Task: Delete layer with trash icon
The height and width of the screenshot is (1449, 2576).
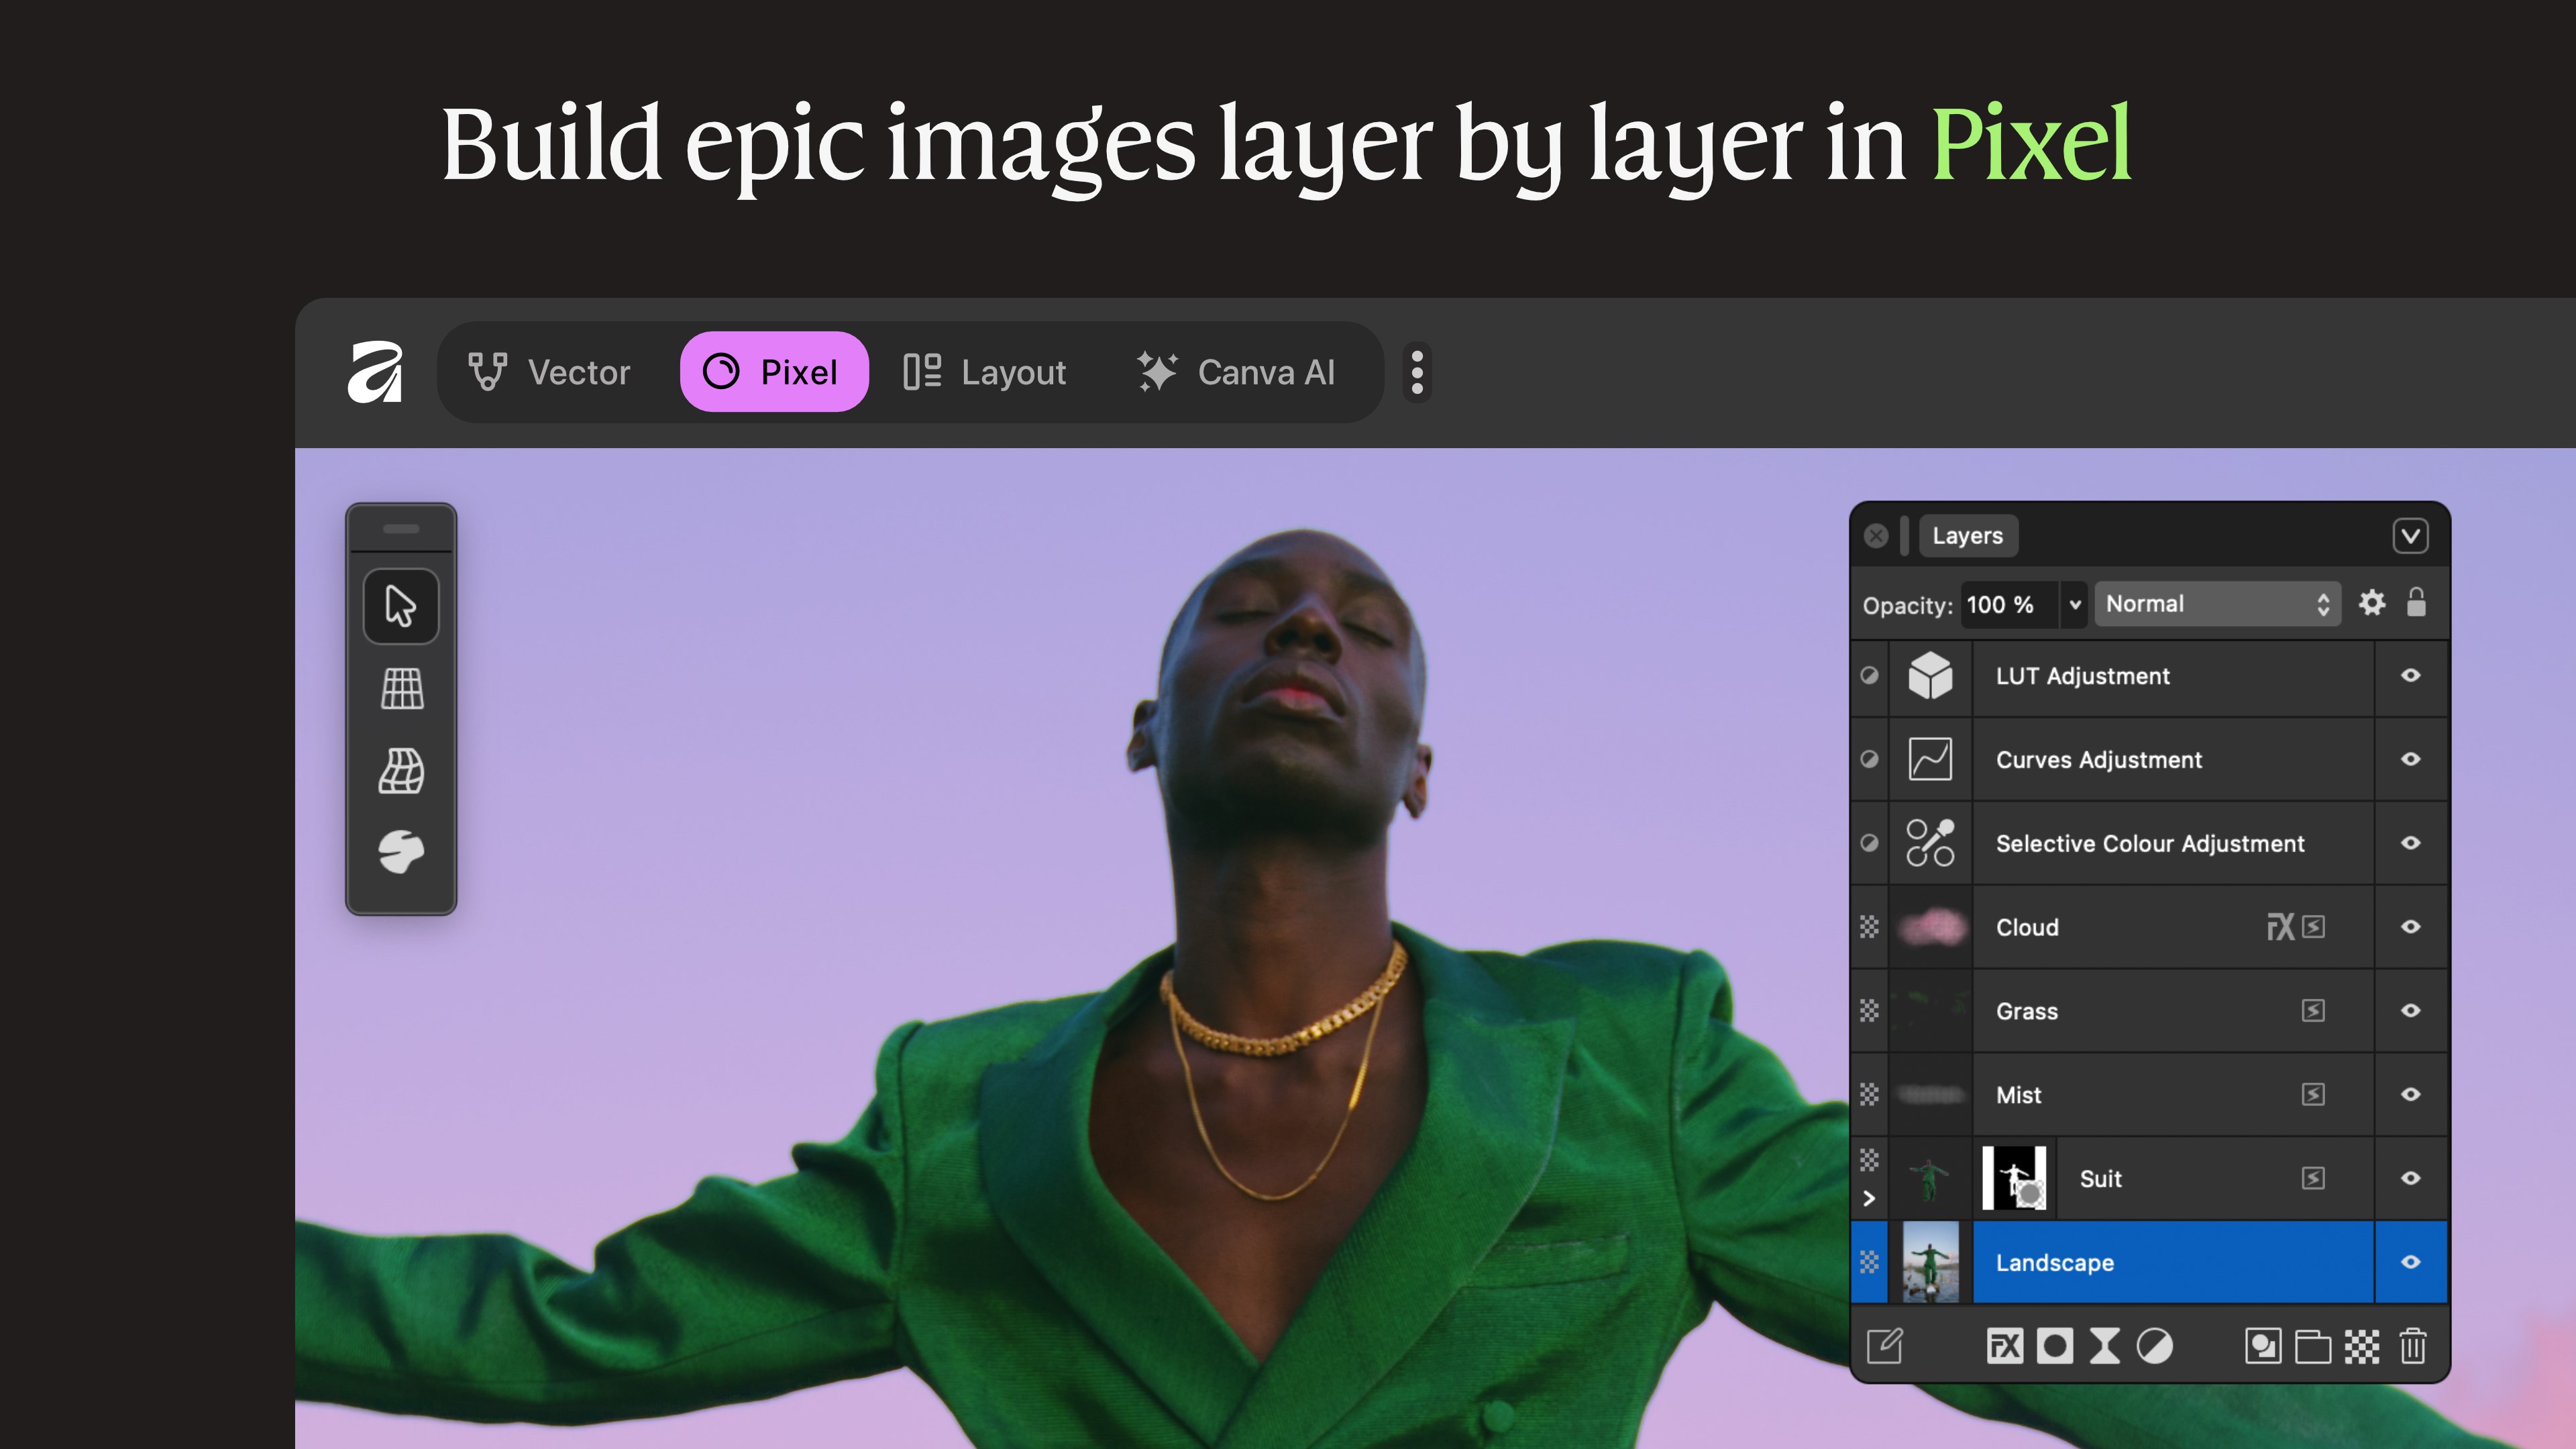Action: [2412, 1346]
